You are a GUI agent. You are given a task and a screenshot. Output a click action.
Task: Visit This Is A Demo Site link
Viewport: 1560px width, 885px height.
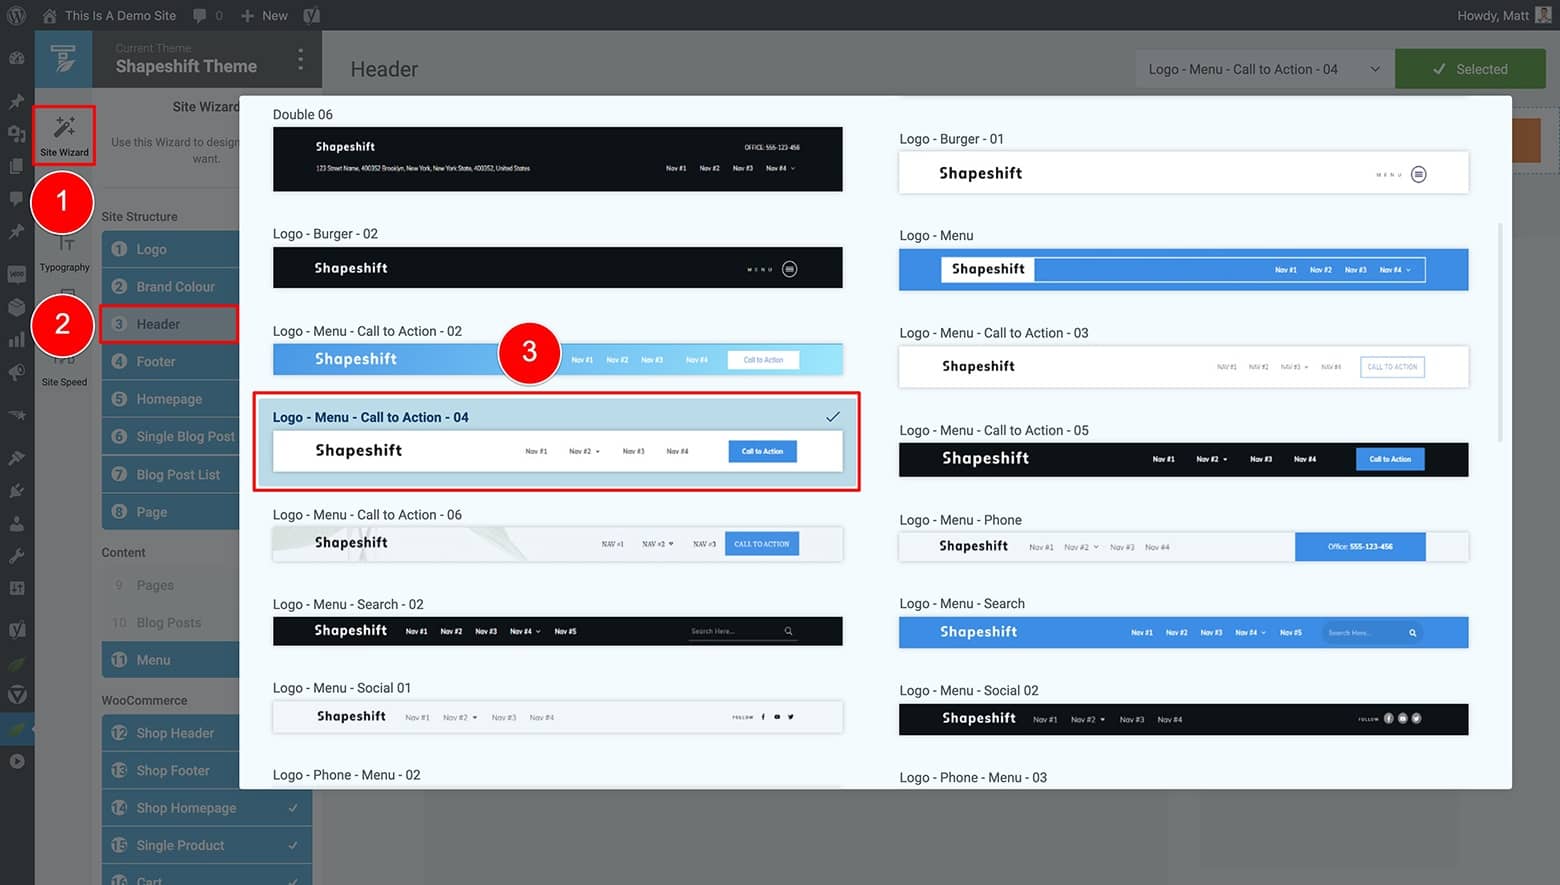118,15
